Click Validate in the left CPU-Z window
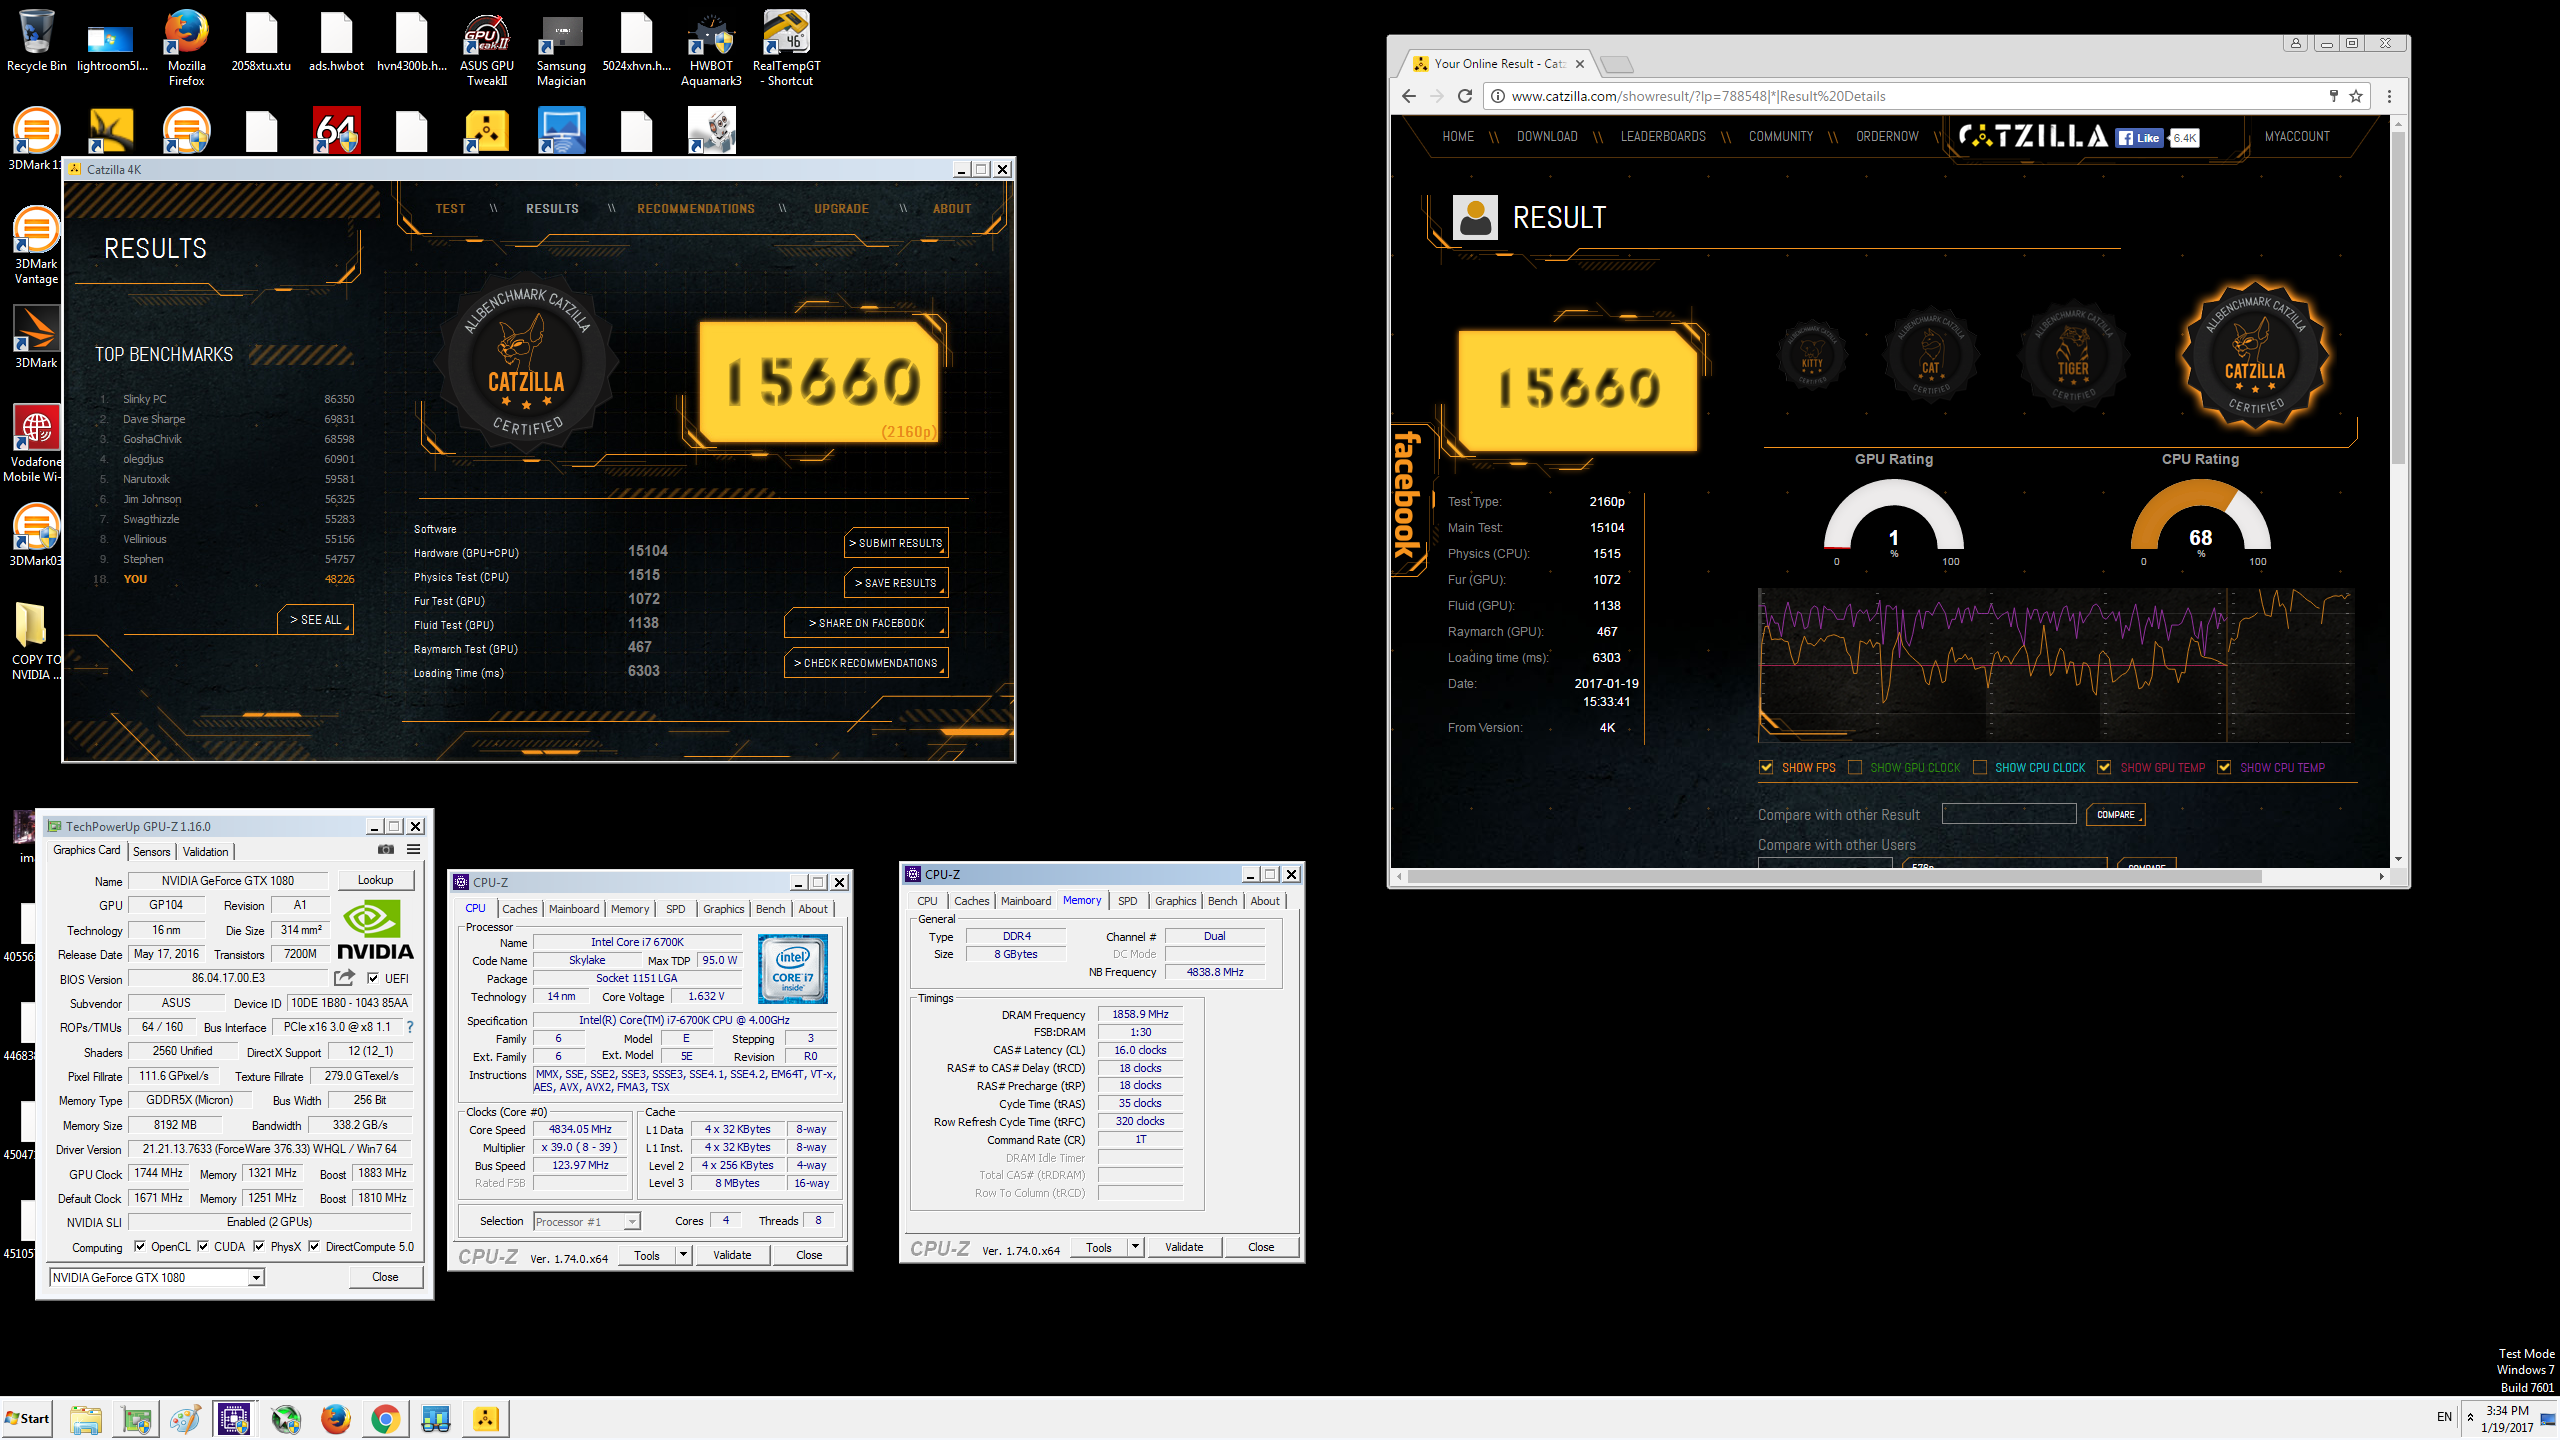The width and height of the screenshot is (2560, 1440). [732, 1255]
